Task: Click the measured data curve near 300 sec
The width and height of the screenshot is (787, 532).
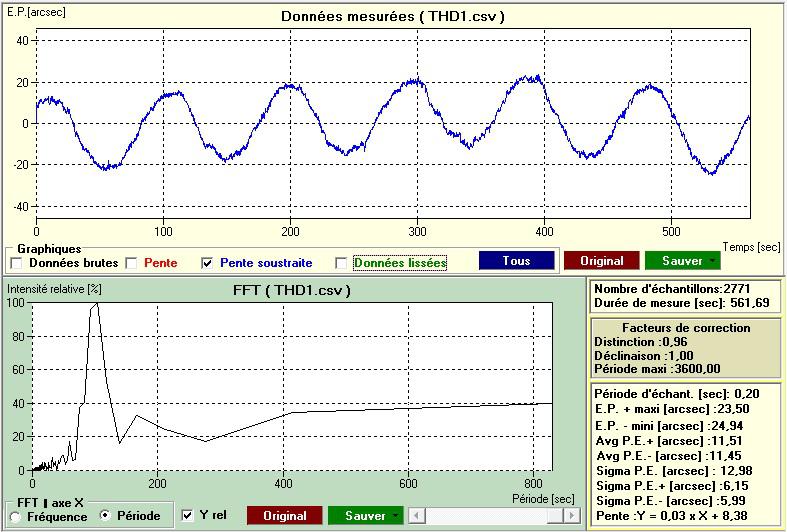Action: click(x=417, y=80)
